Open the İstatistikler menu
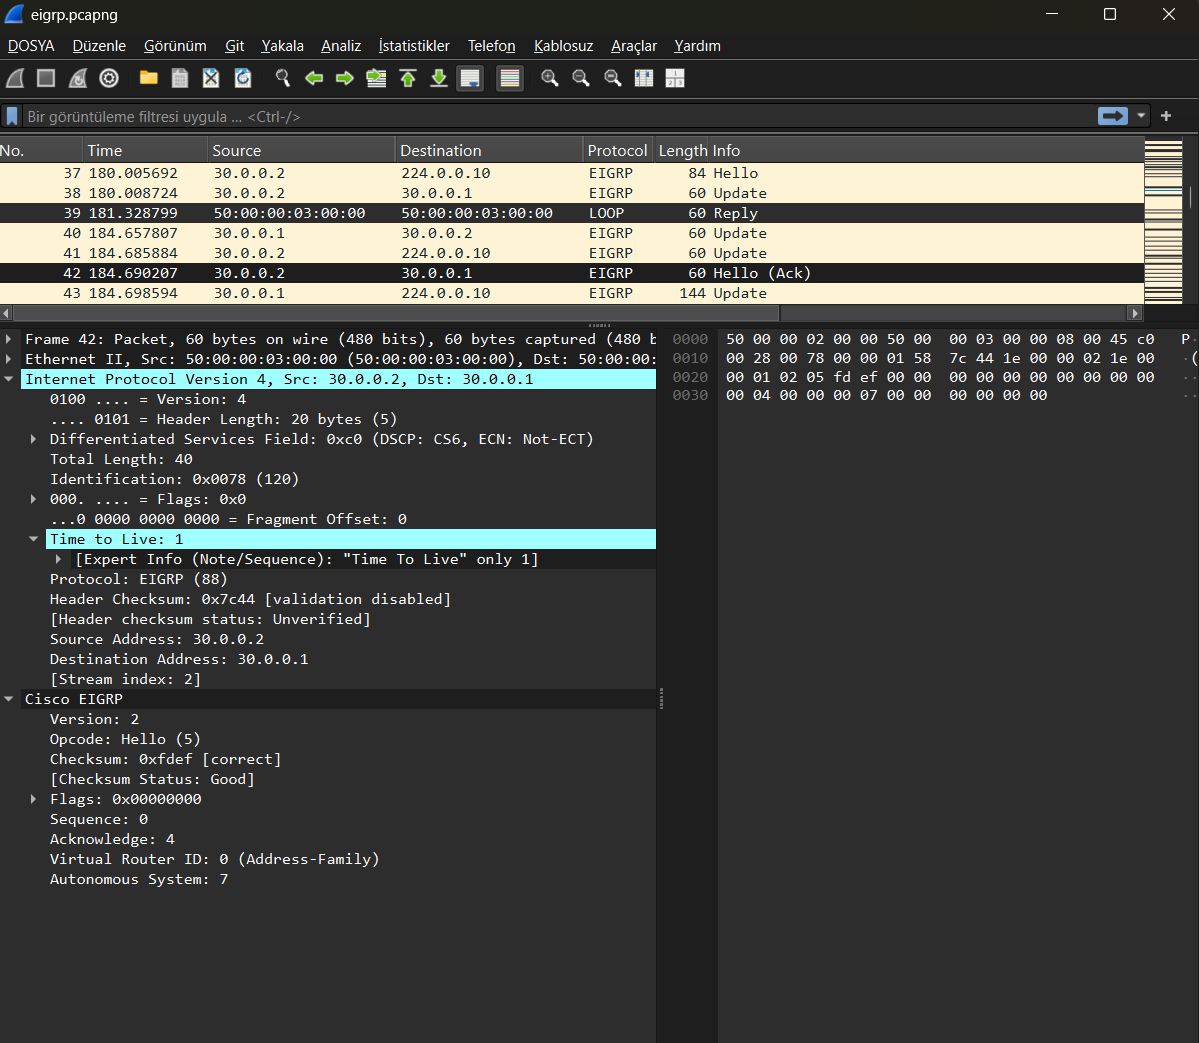This screenshot has height=1043, width=1199. click(x=414, y=46)
